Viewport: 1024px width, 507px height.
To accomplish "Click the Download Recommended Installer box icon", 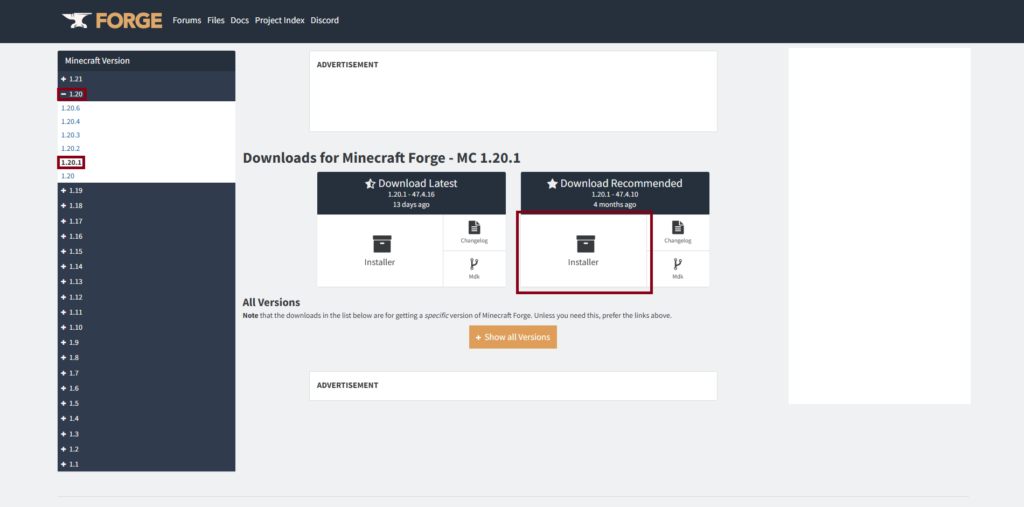I will [585, 244].
